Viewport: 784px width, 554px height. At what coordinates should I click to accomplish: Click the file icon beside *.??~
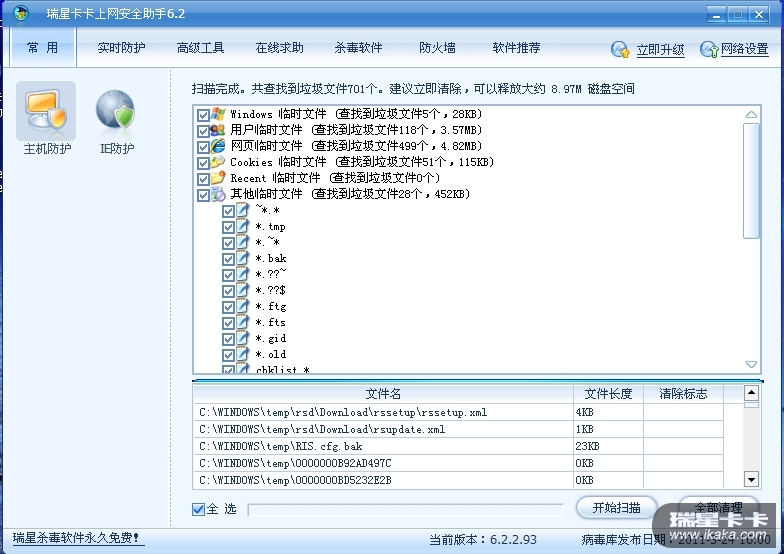point(242,274)
